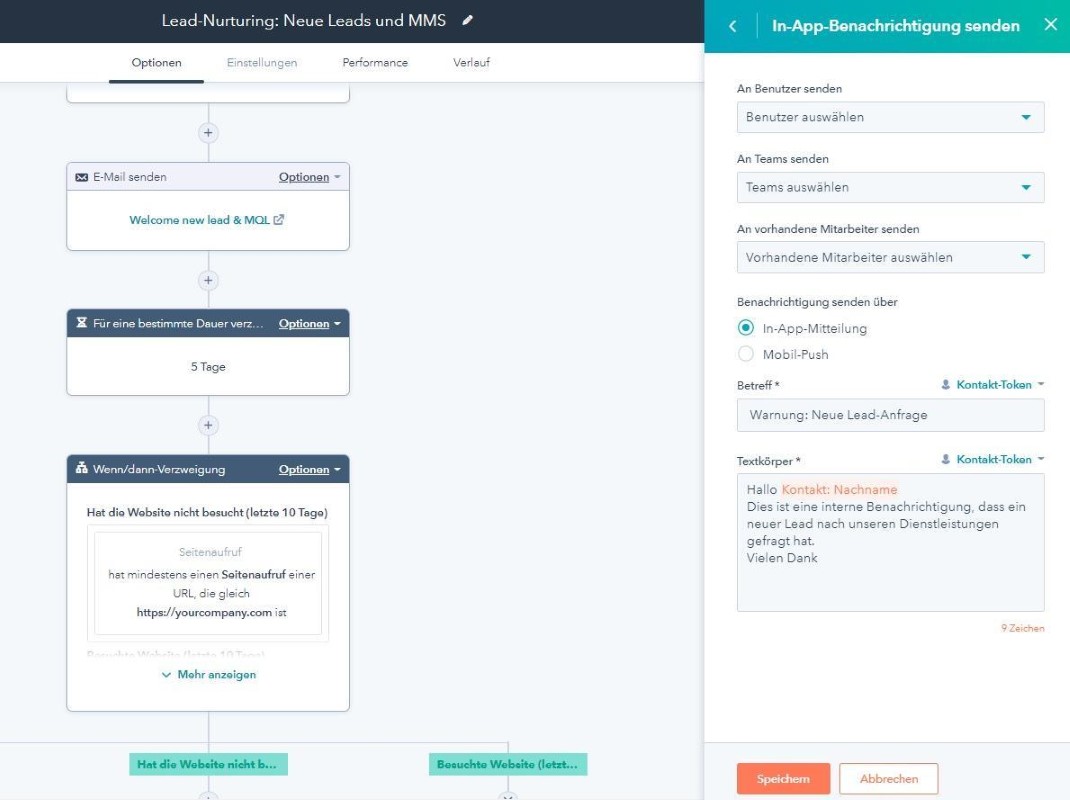Add step below the 5 Tage delay
1070x800 pixels.
[208, 425]
